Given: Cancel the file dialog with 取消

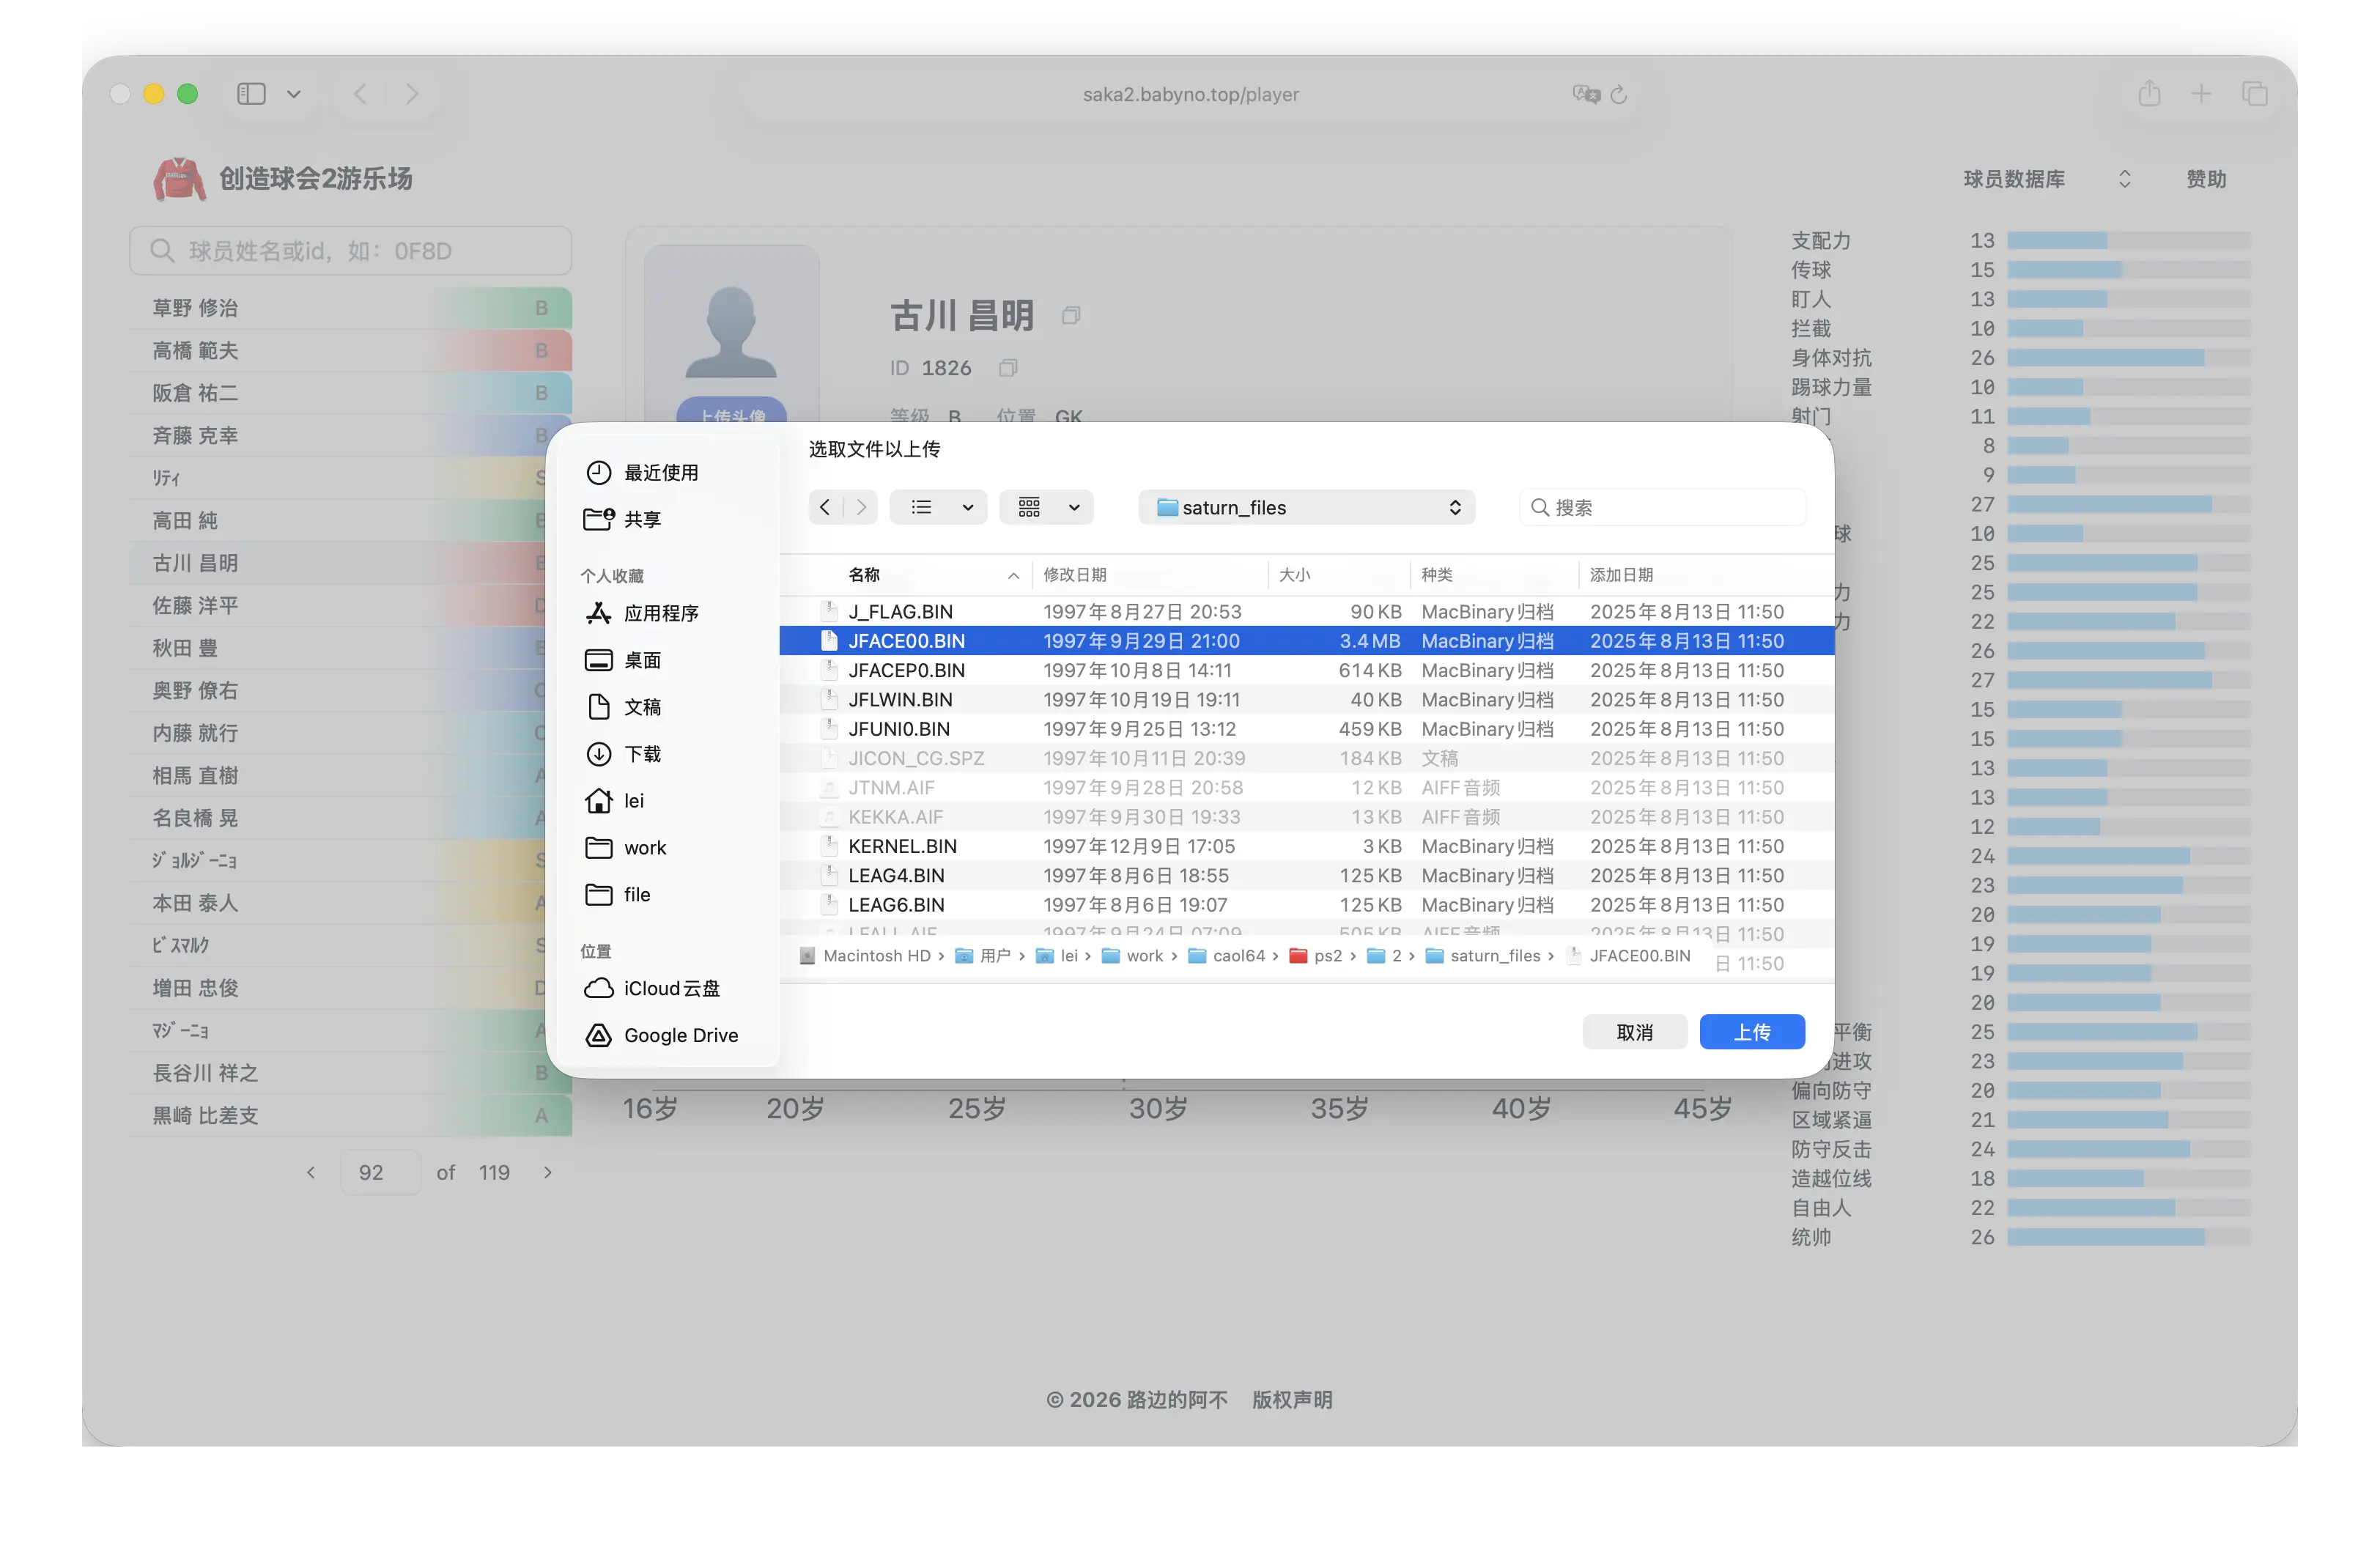Looking at the screenshot, I should [x=1635, y=1032].
